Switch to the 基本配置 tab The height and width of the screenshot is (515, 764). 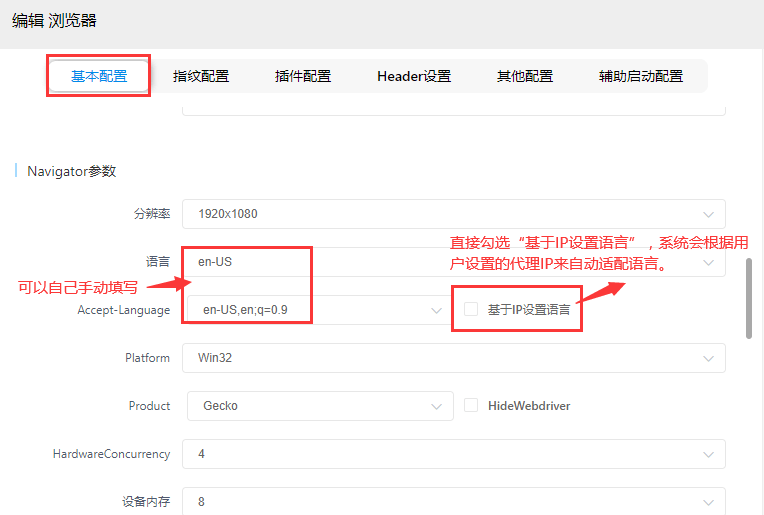coord(99,76)
